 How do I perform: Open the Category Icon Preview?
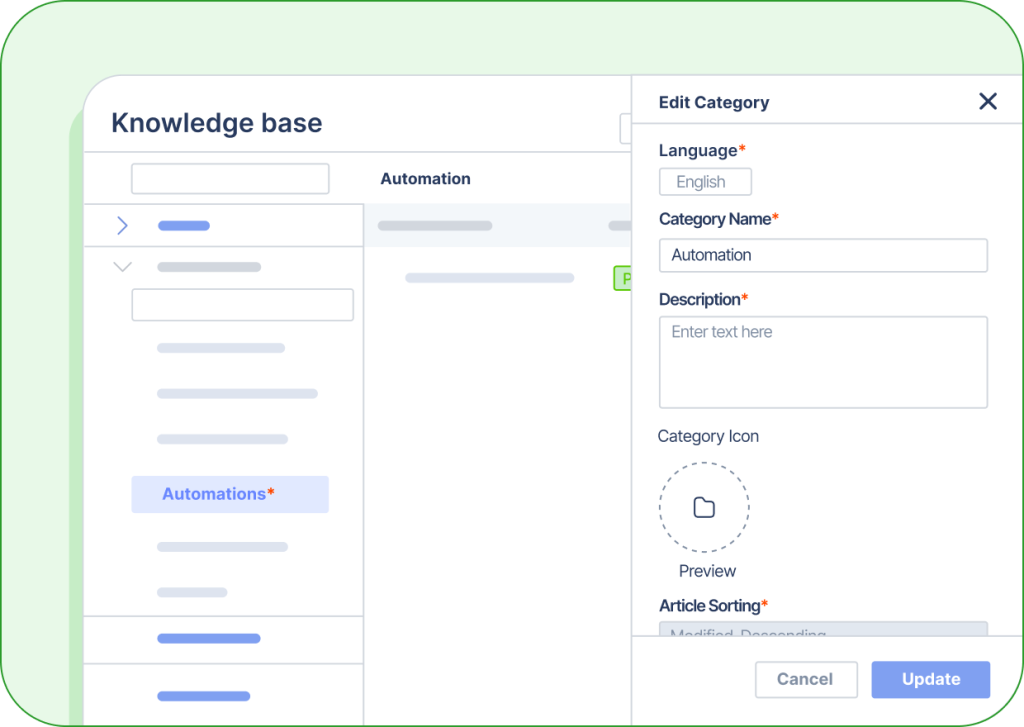[x=707, y=571]
